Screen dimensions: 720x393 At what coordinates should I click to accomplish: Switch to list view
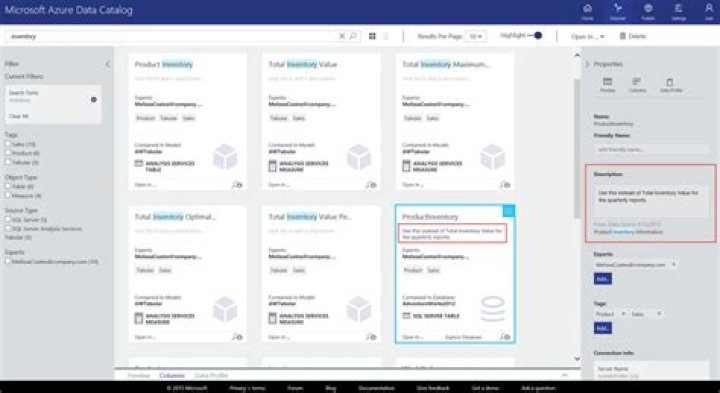pos(386,36)
